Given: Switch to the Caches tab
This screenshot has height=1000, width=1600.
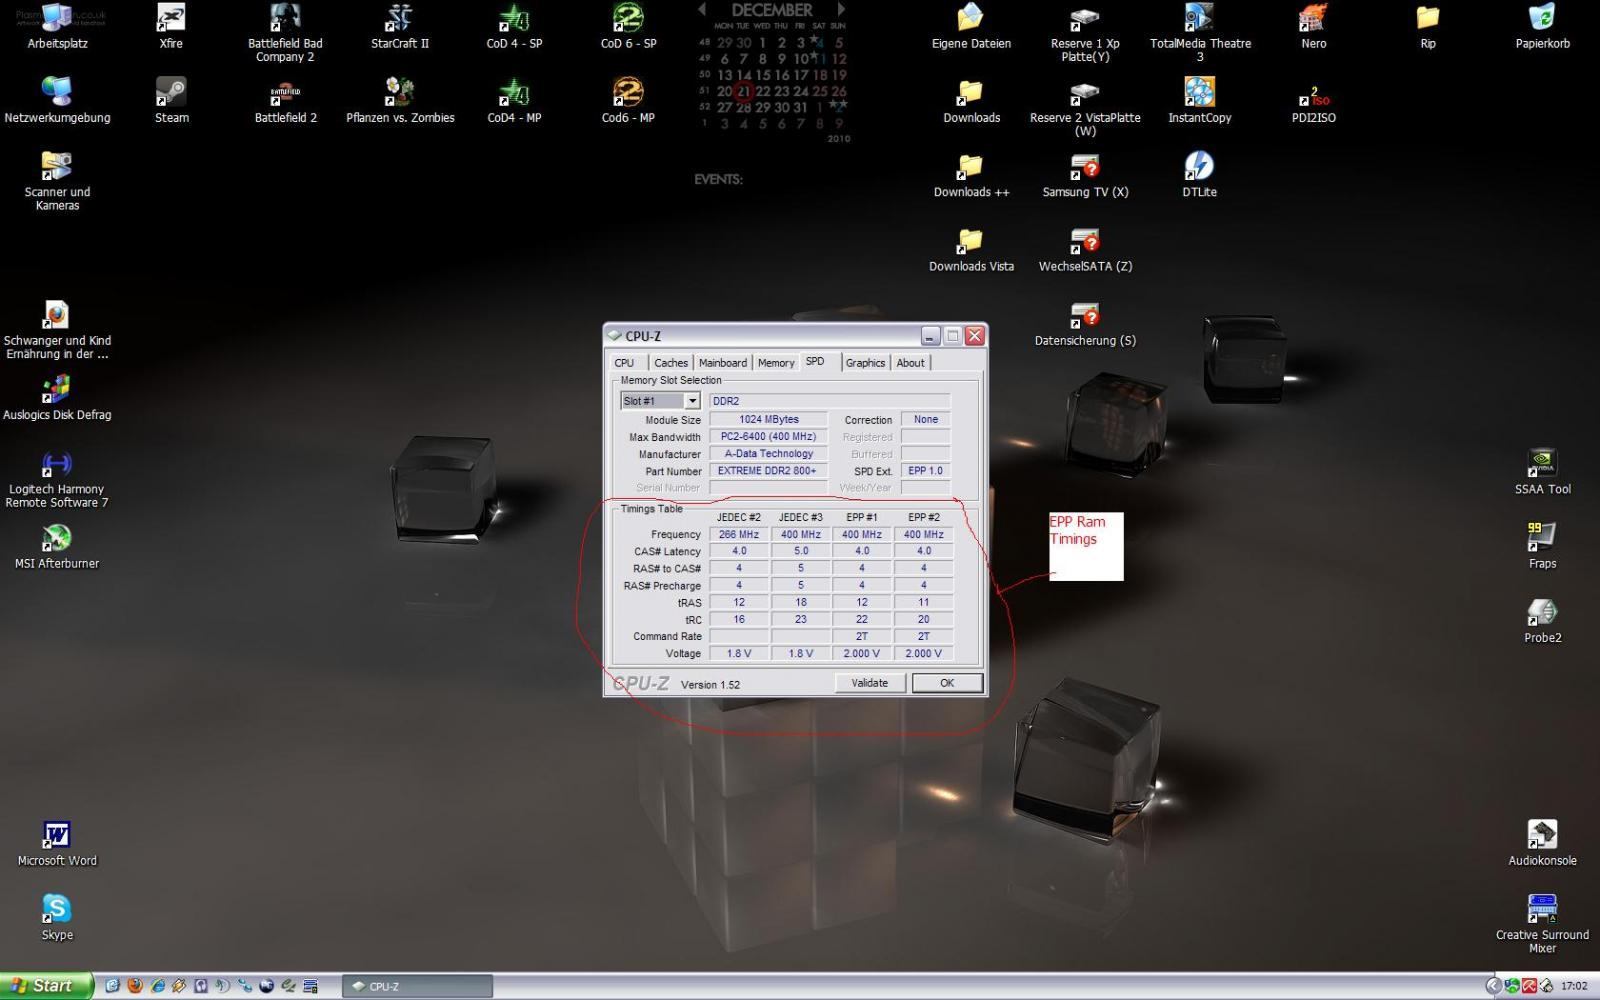Looking at the screenshot, I should (671, 363).
